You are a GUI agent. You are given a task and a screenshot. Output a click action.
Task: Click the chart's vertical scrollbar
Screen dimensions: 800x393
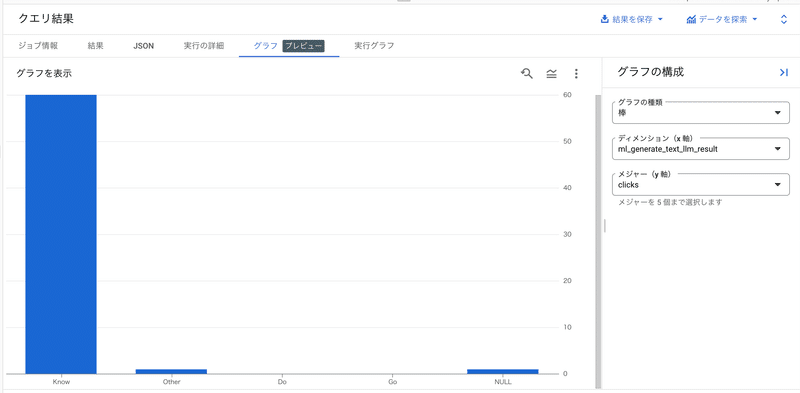point(598,240)
